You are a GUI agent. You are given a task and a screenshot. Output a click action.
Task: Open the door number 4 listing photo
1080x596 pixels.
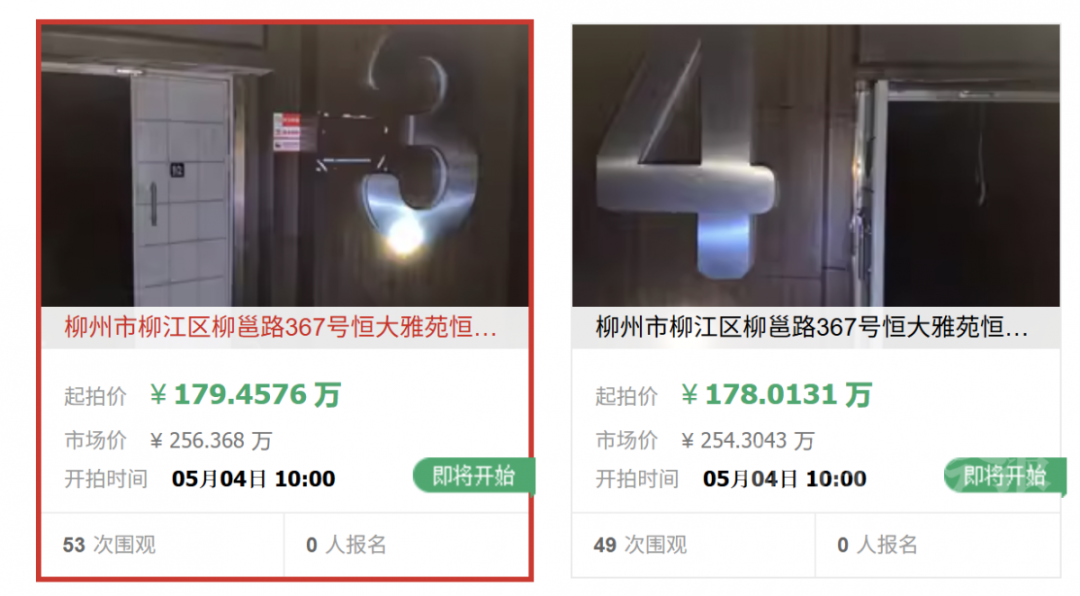pos(816,165)
